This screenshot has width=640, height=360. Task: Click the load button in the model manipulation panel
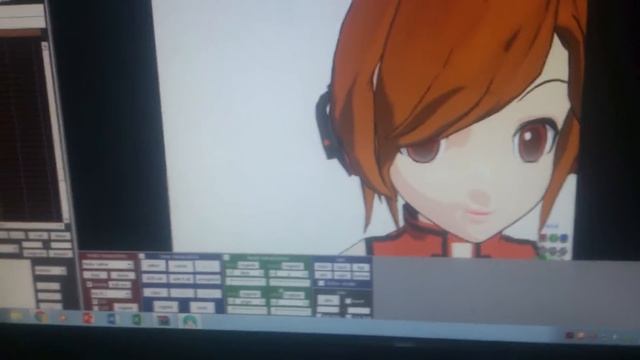click(x=96, y=275)
